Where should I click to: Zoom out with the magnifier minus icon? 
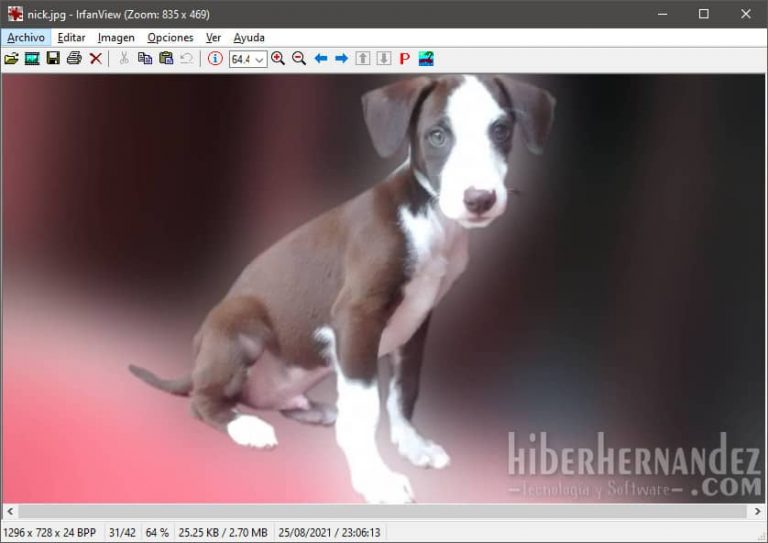pyautogui.click(x=299, y=59)
